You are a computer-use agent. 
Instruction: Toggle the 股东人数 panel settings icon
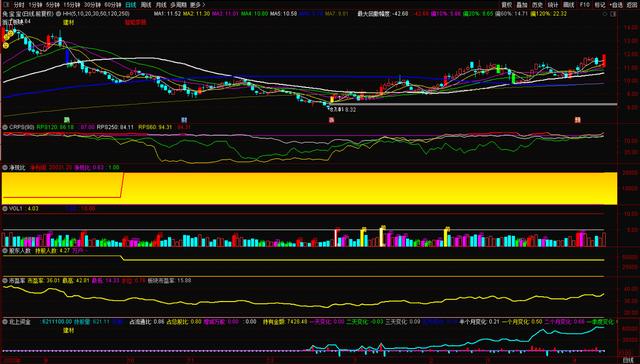5,251
